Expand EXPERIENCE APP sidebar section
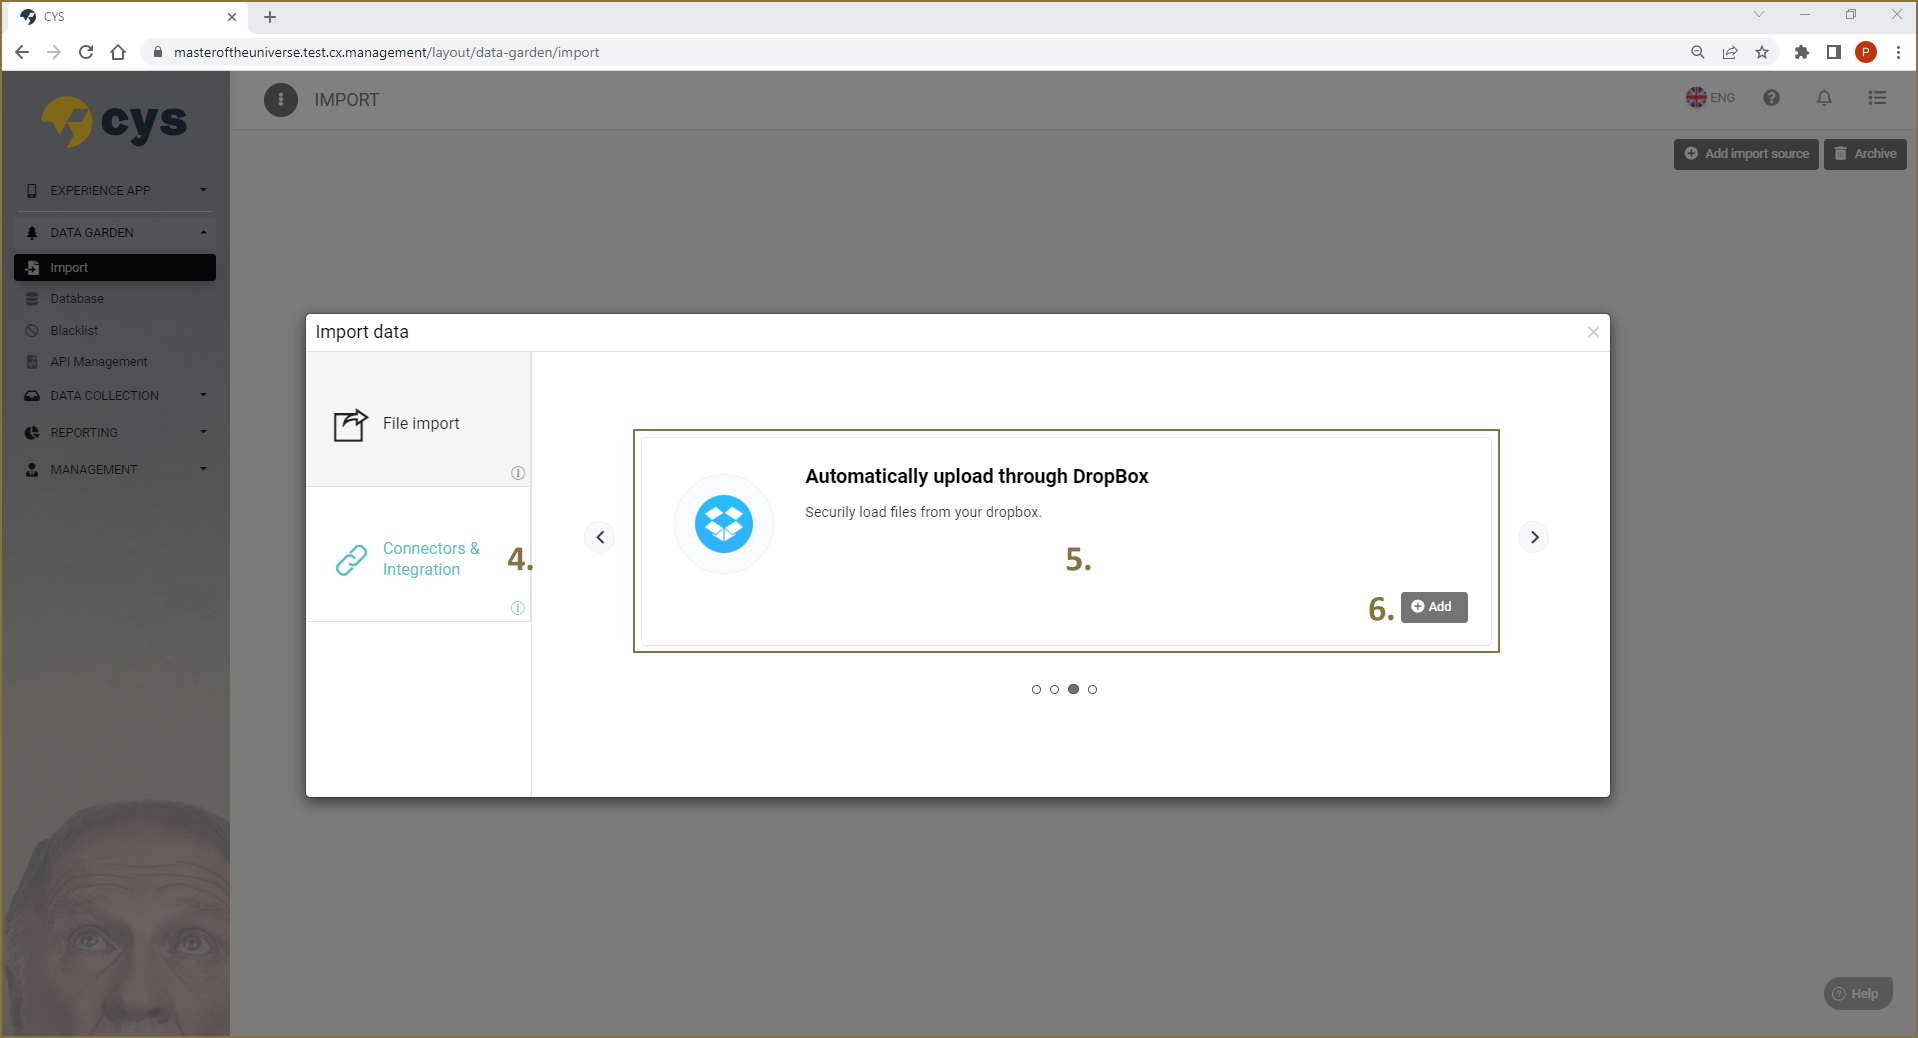The image size is (1918, 1038). 115,190
